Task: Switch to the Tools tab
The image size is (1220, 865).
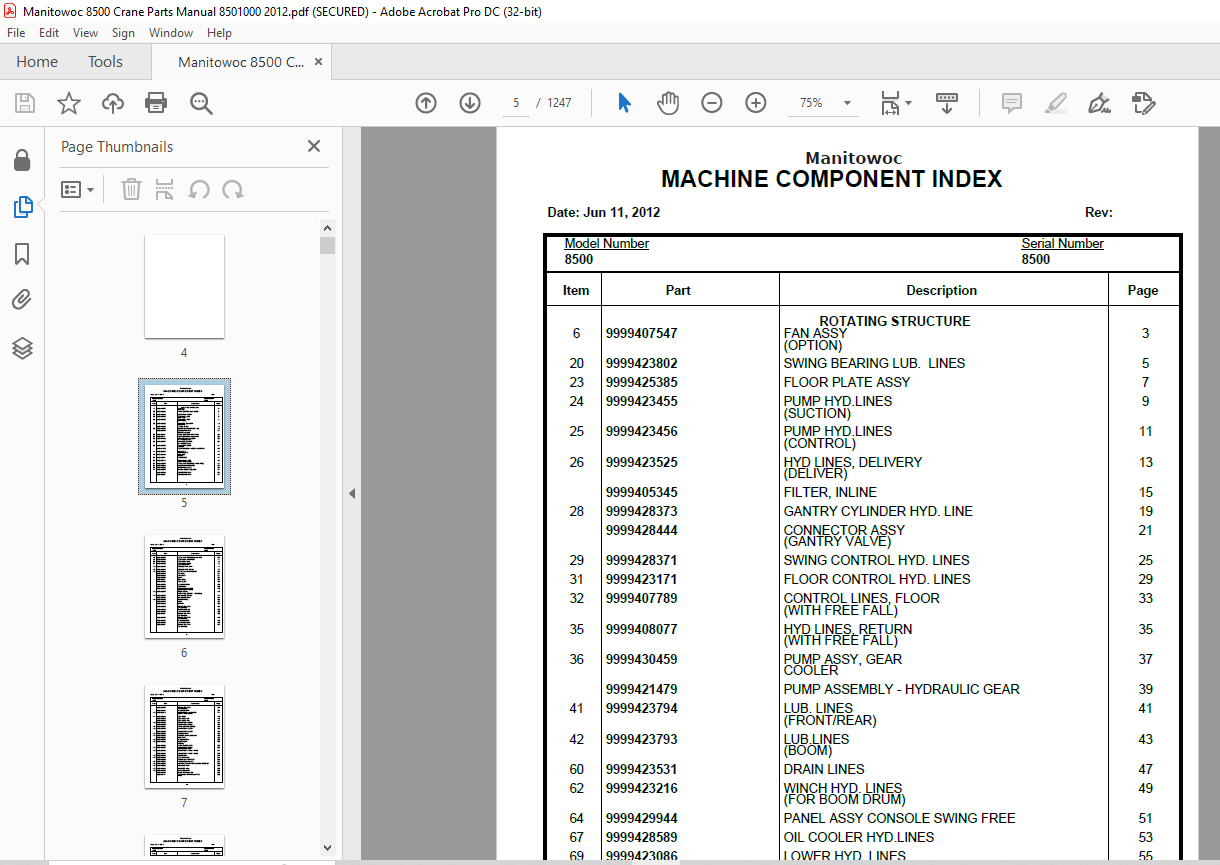Action: pyautogui.click(x=105, y=62)
